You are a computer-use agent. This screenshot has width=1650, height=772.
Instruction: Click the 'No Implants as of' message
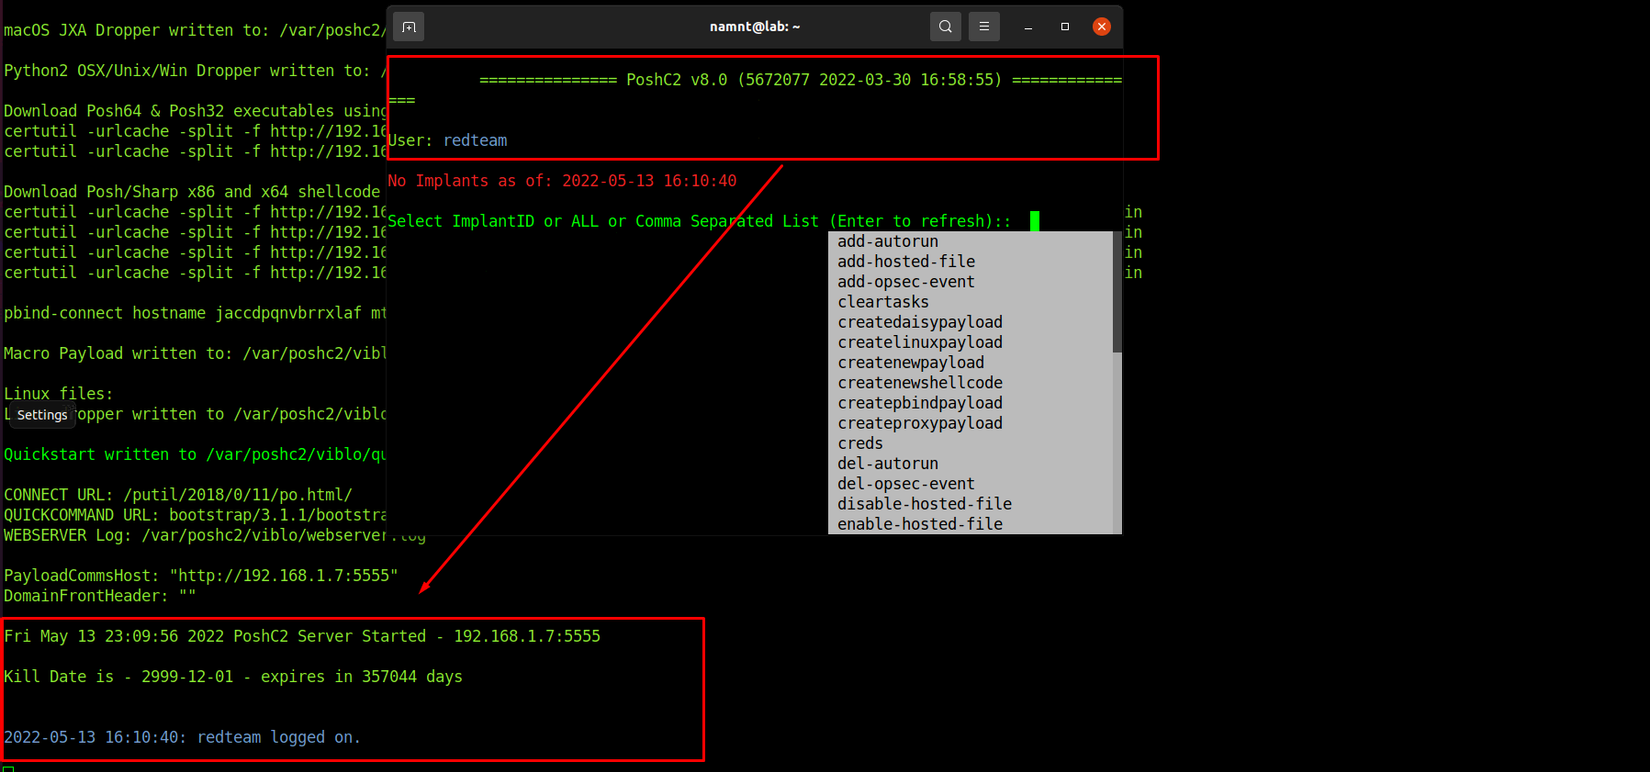coord(562,181)
